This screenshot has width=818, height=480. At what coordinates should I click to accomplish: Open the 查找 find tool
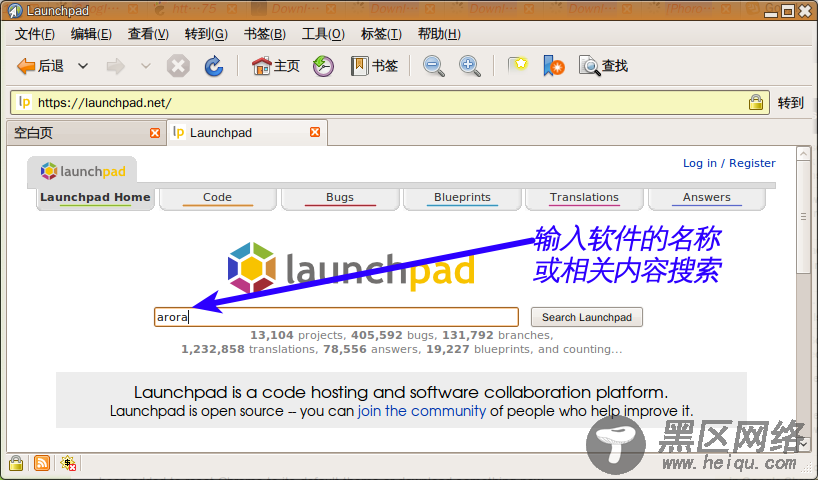tap(604, 66)
